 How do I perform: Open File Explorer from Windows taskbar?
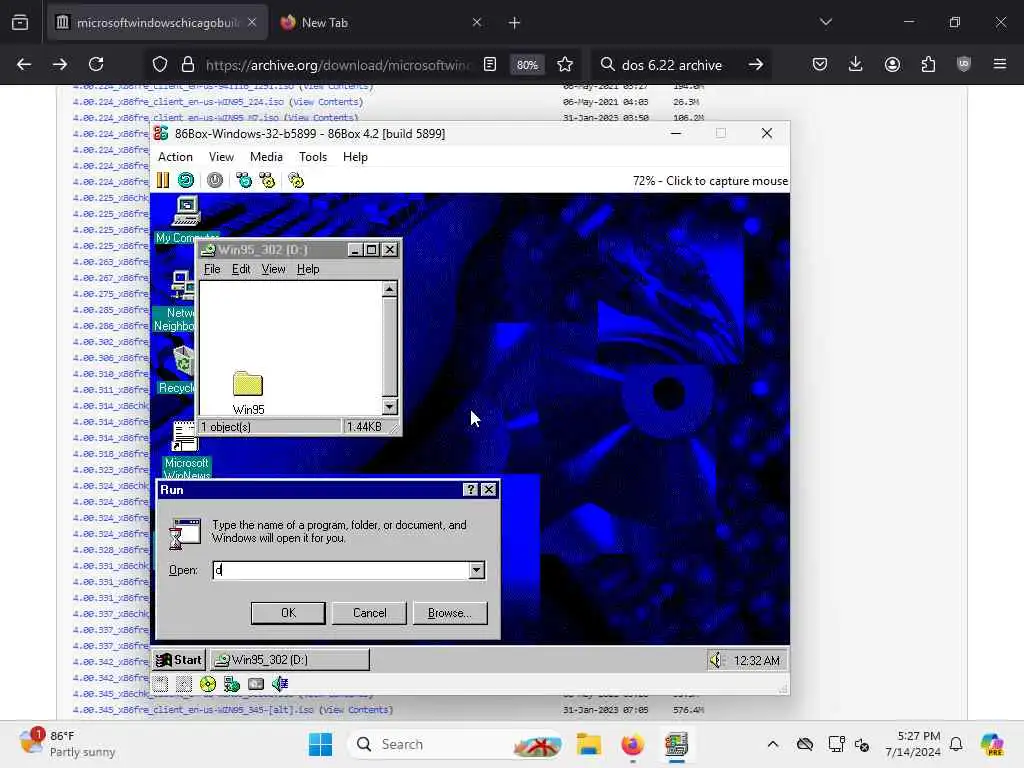588,744
